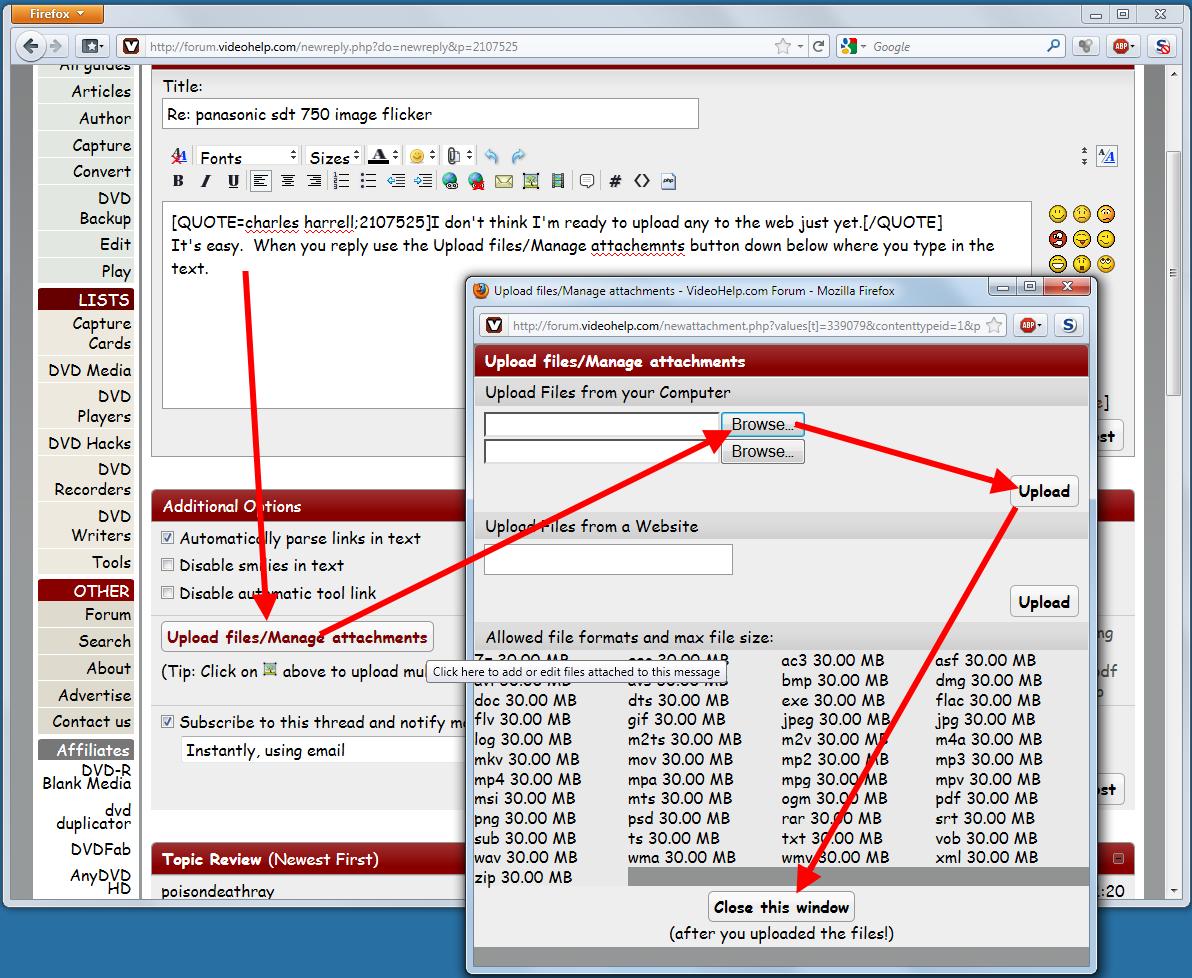Open Capture in the sidebar menu

[101, 145]
